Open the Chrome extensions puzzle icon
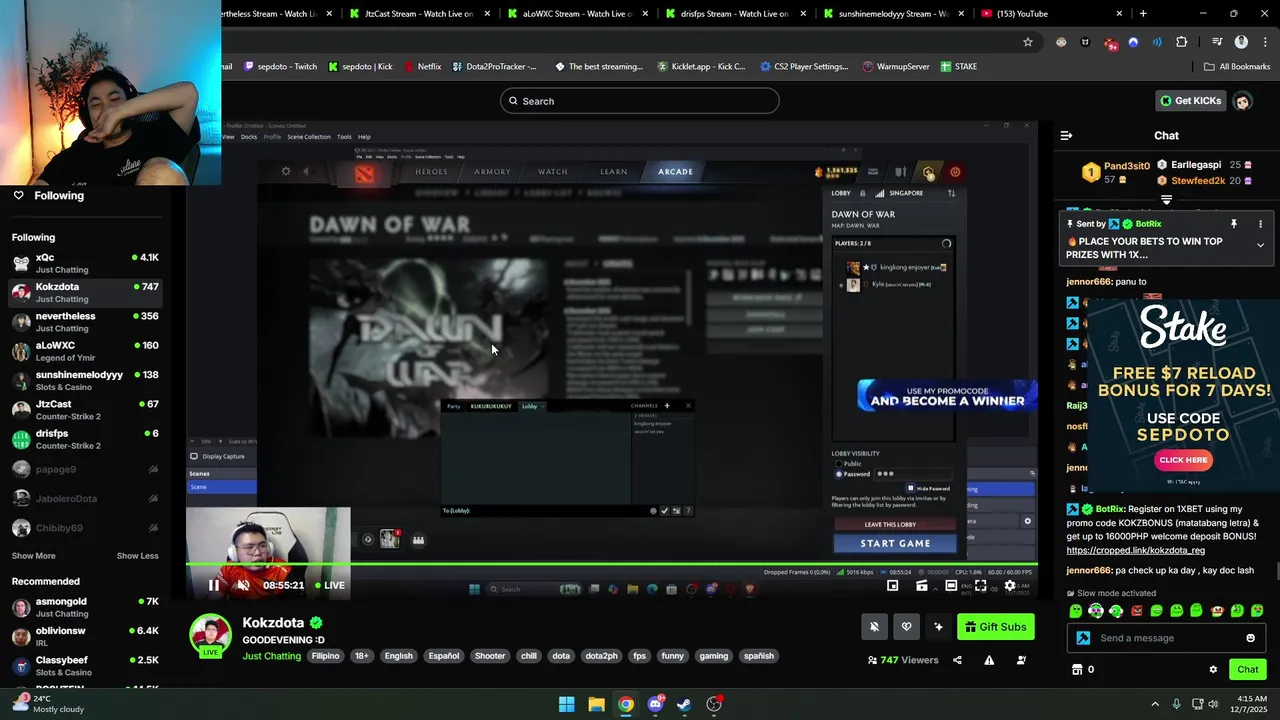The image size is (1280, 720). (1182, 42)
